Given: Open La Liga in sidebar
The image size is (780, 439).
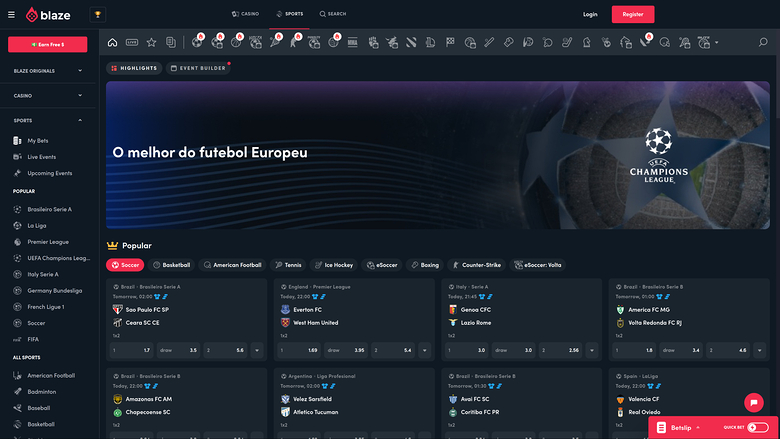Looking at the screenshot, I should 36,226.
